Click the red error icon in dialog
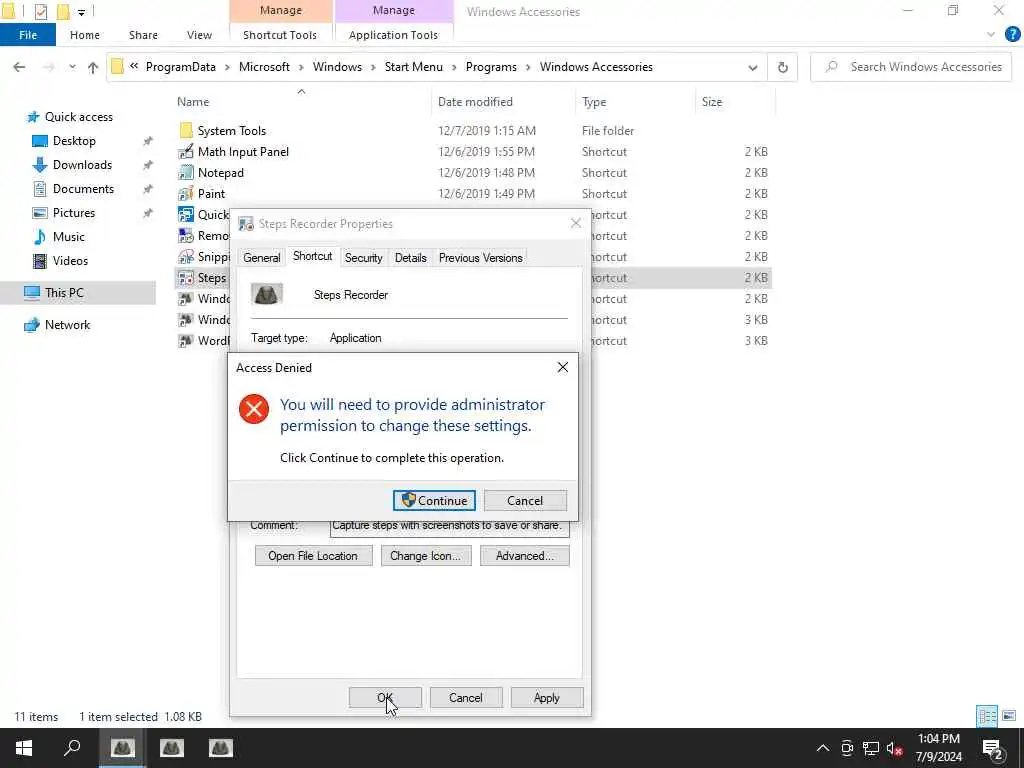1024x768 pixels. tap(254, 409)
